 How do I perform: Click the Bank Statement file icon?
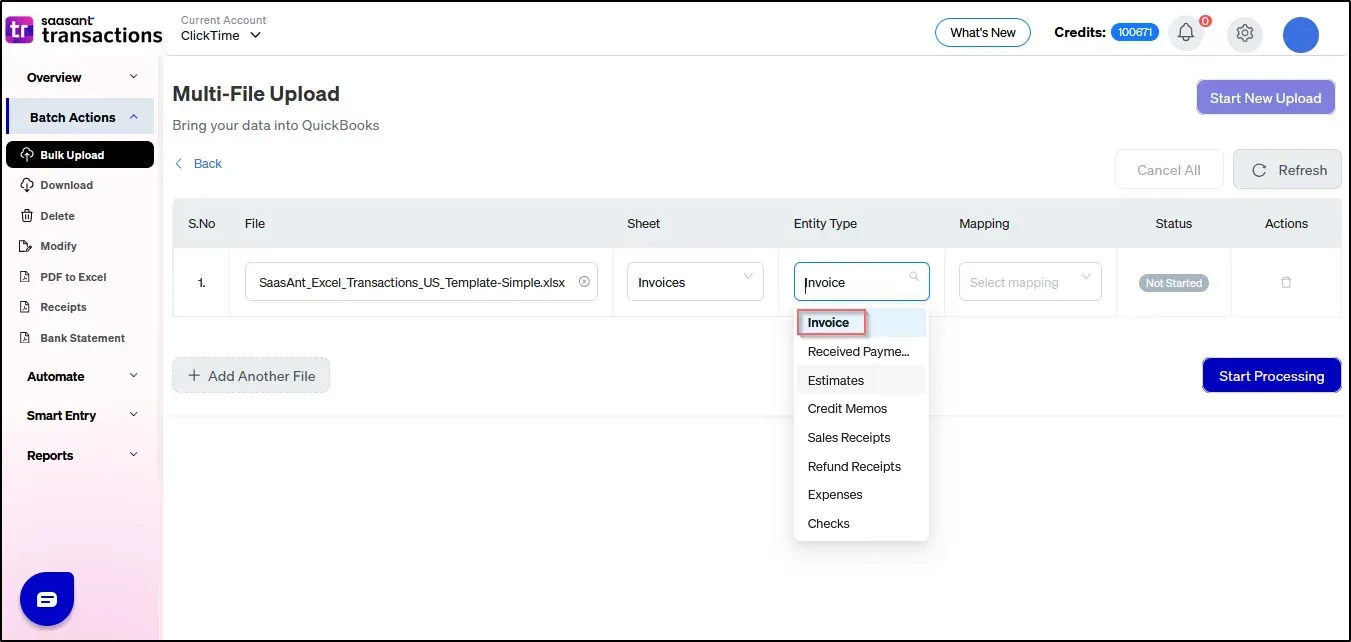pos(27,338)
